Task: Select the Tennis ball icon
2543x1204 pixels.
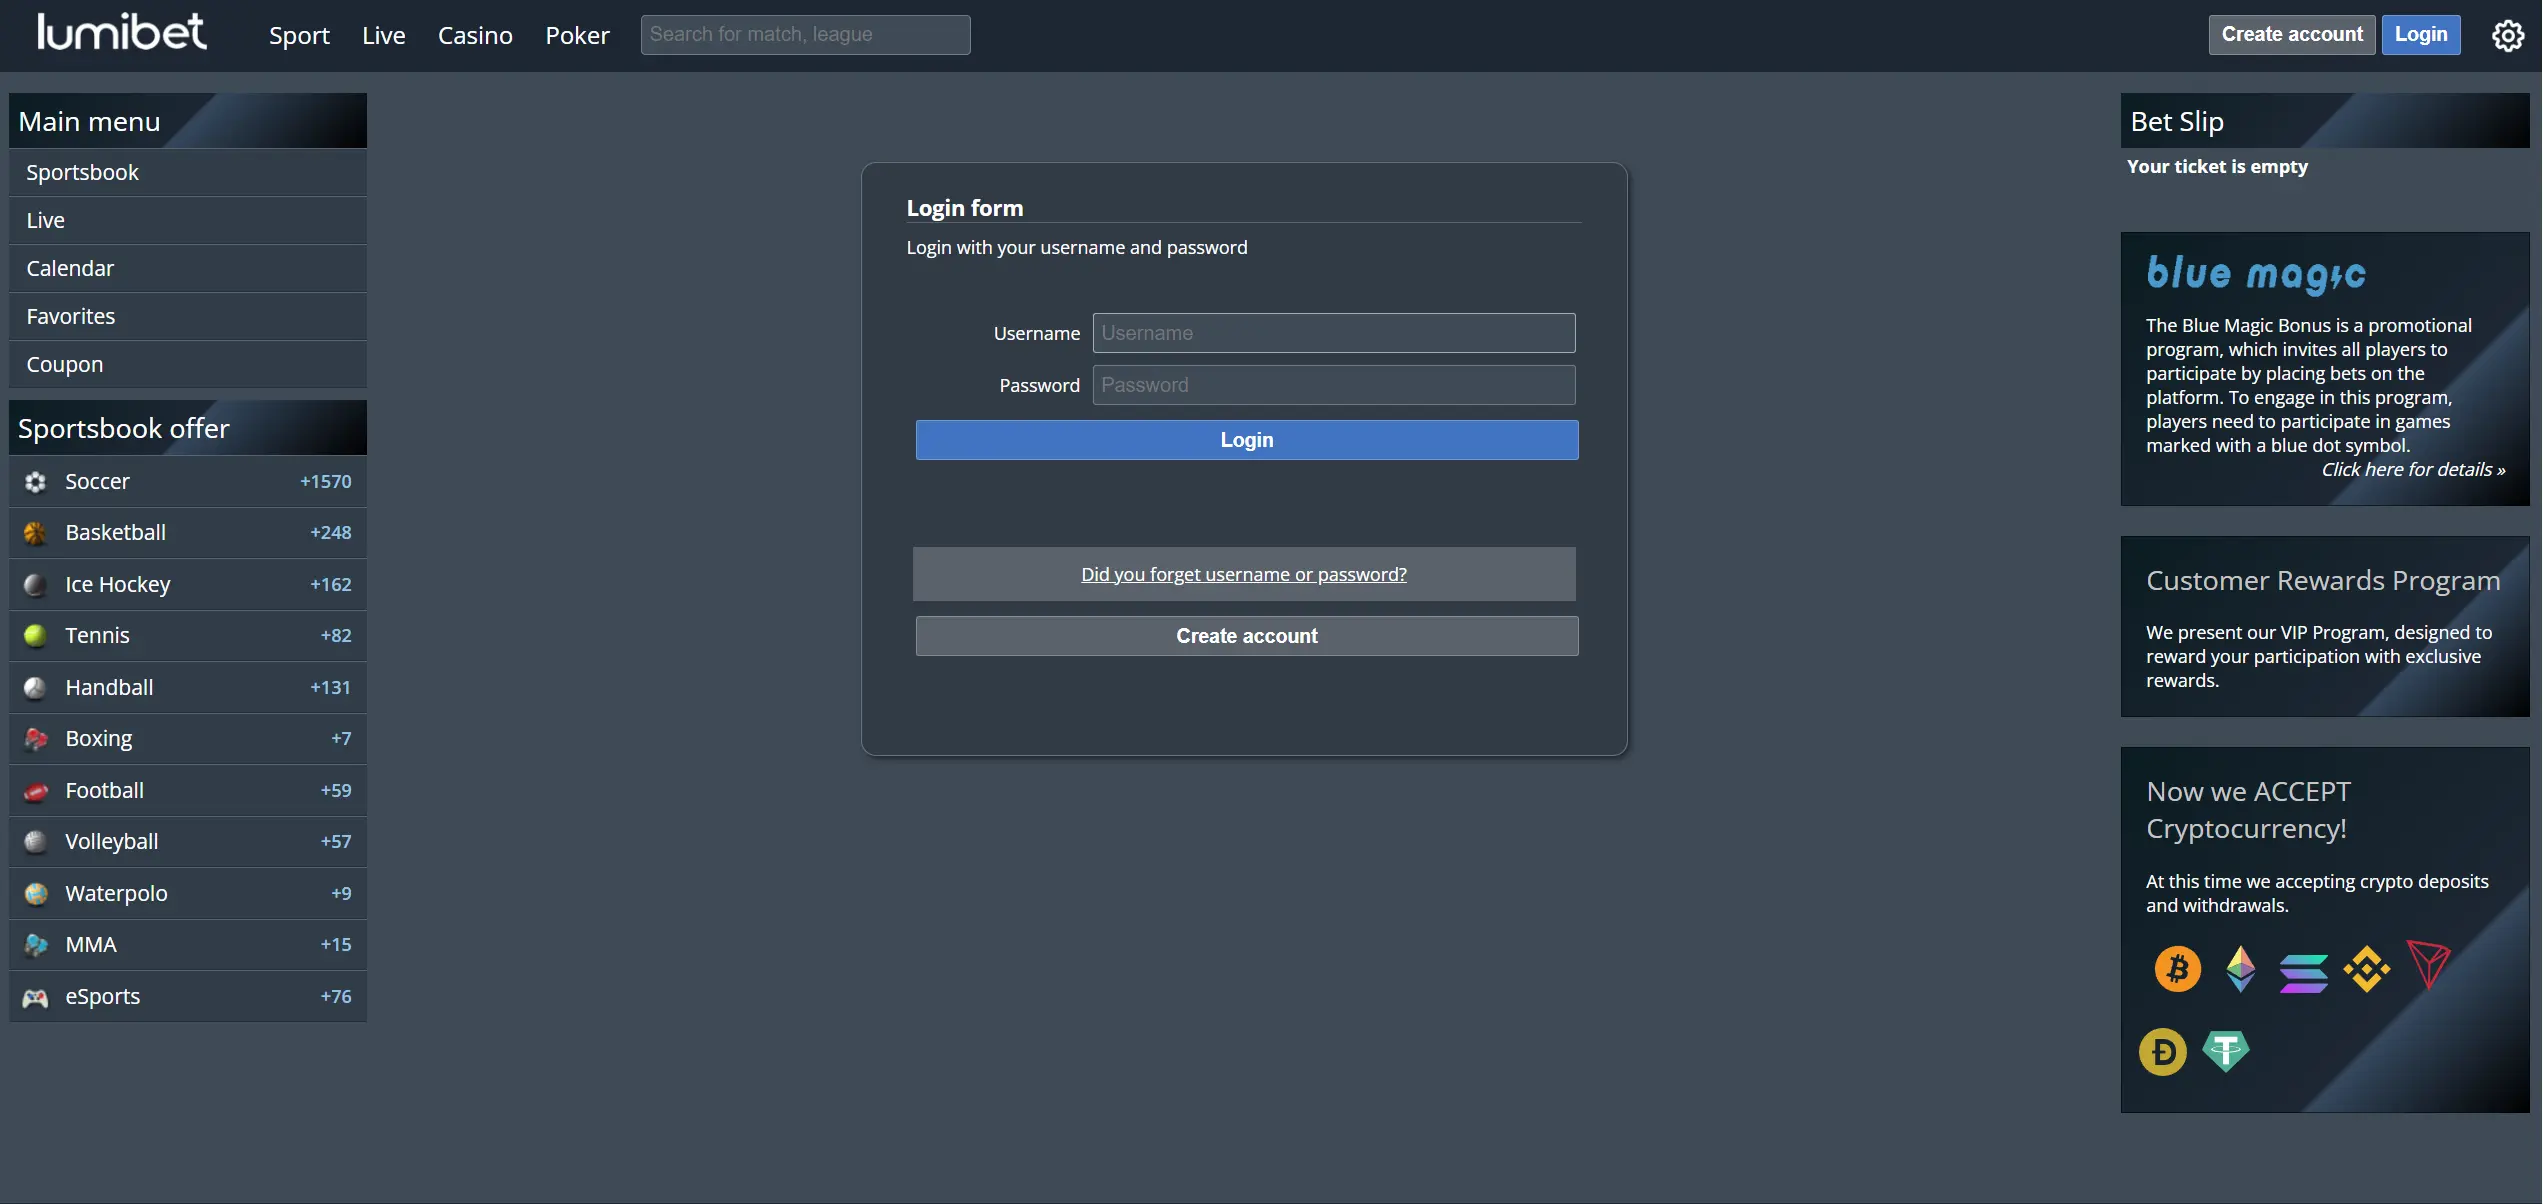Action: tap(35, 635)
